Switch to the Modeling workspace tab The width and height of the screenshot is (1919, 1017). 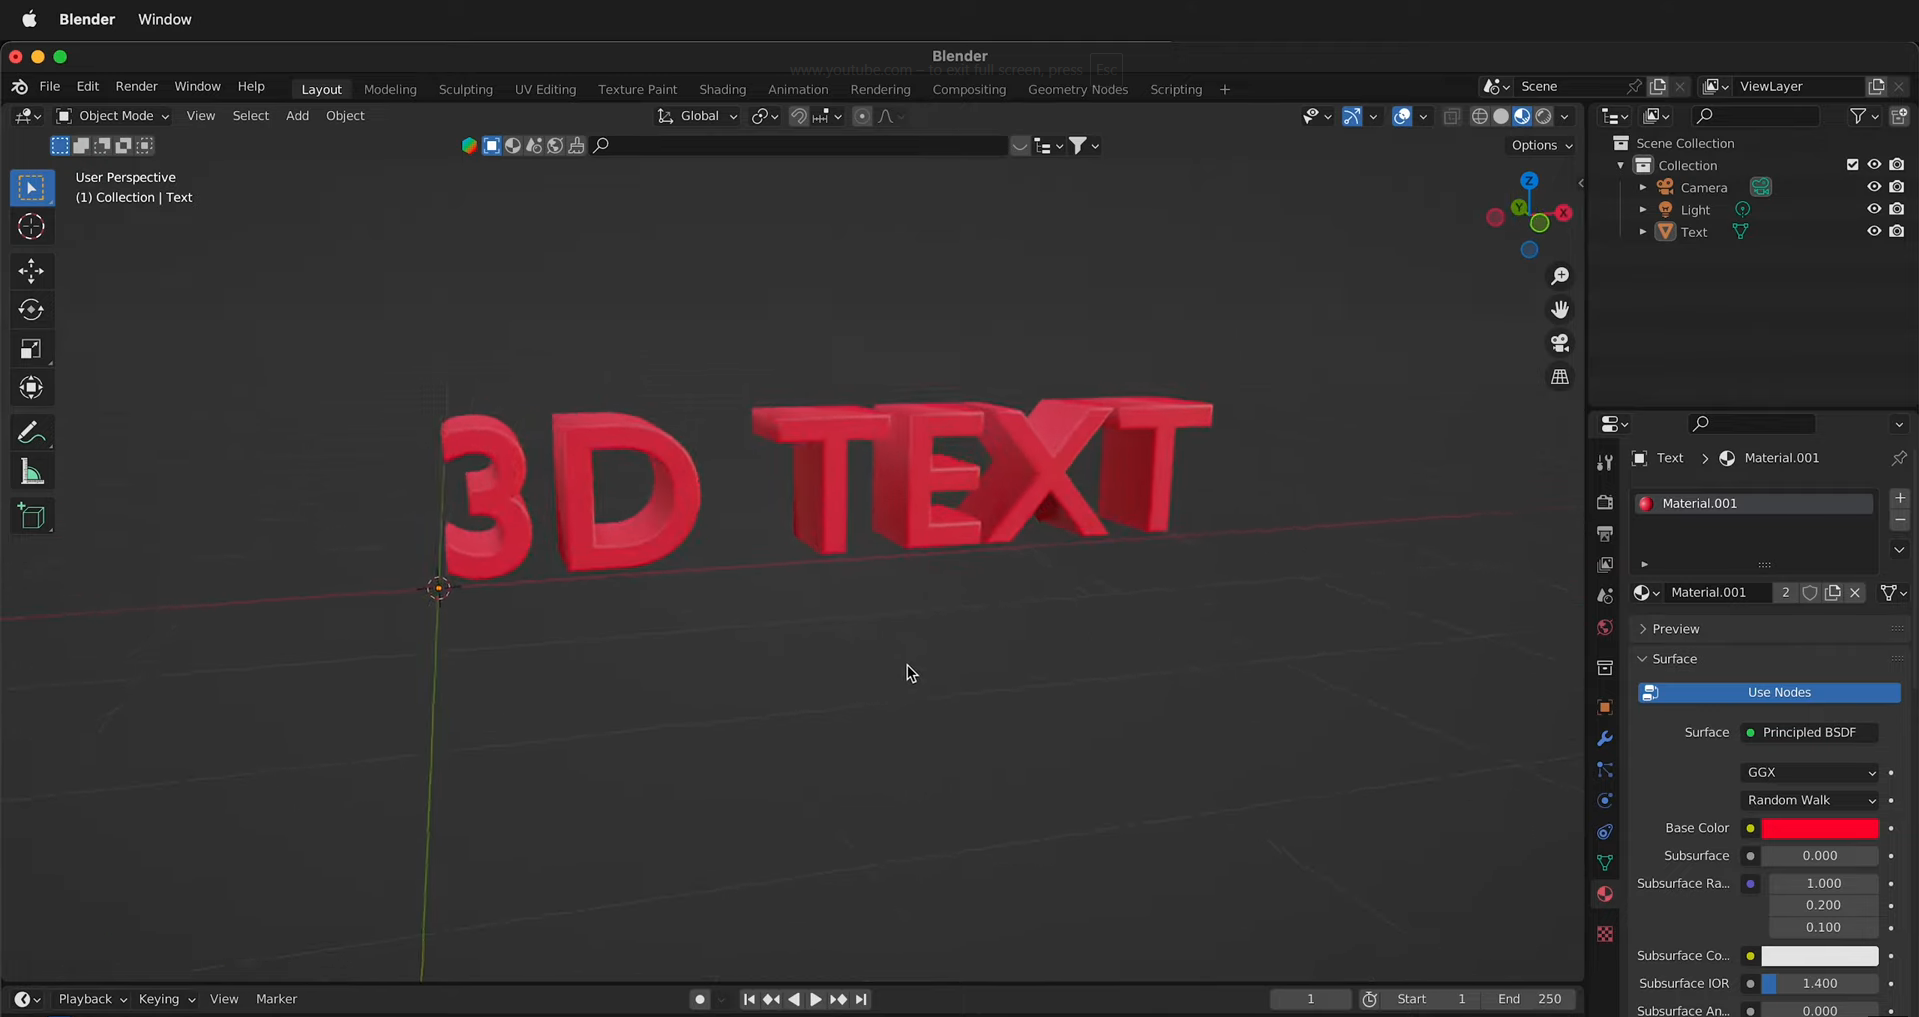tap(390, 89)
